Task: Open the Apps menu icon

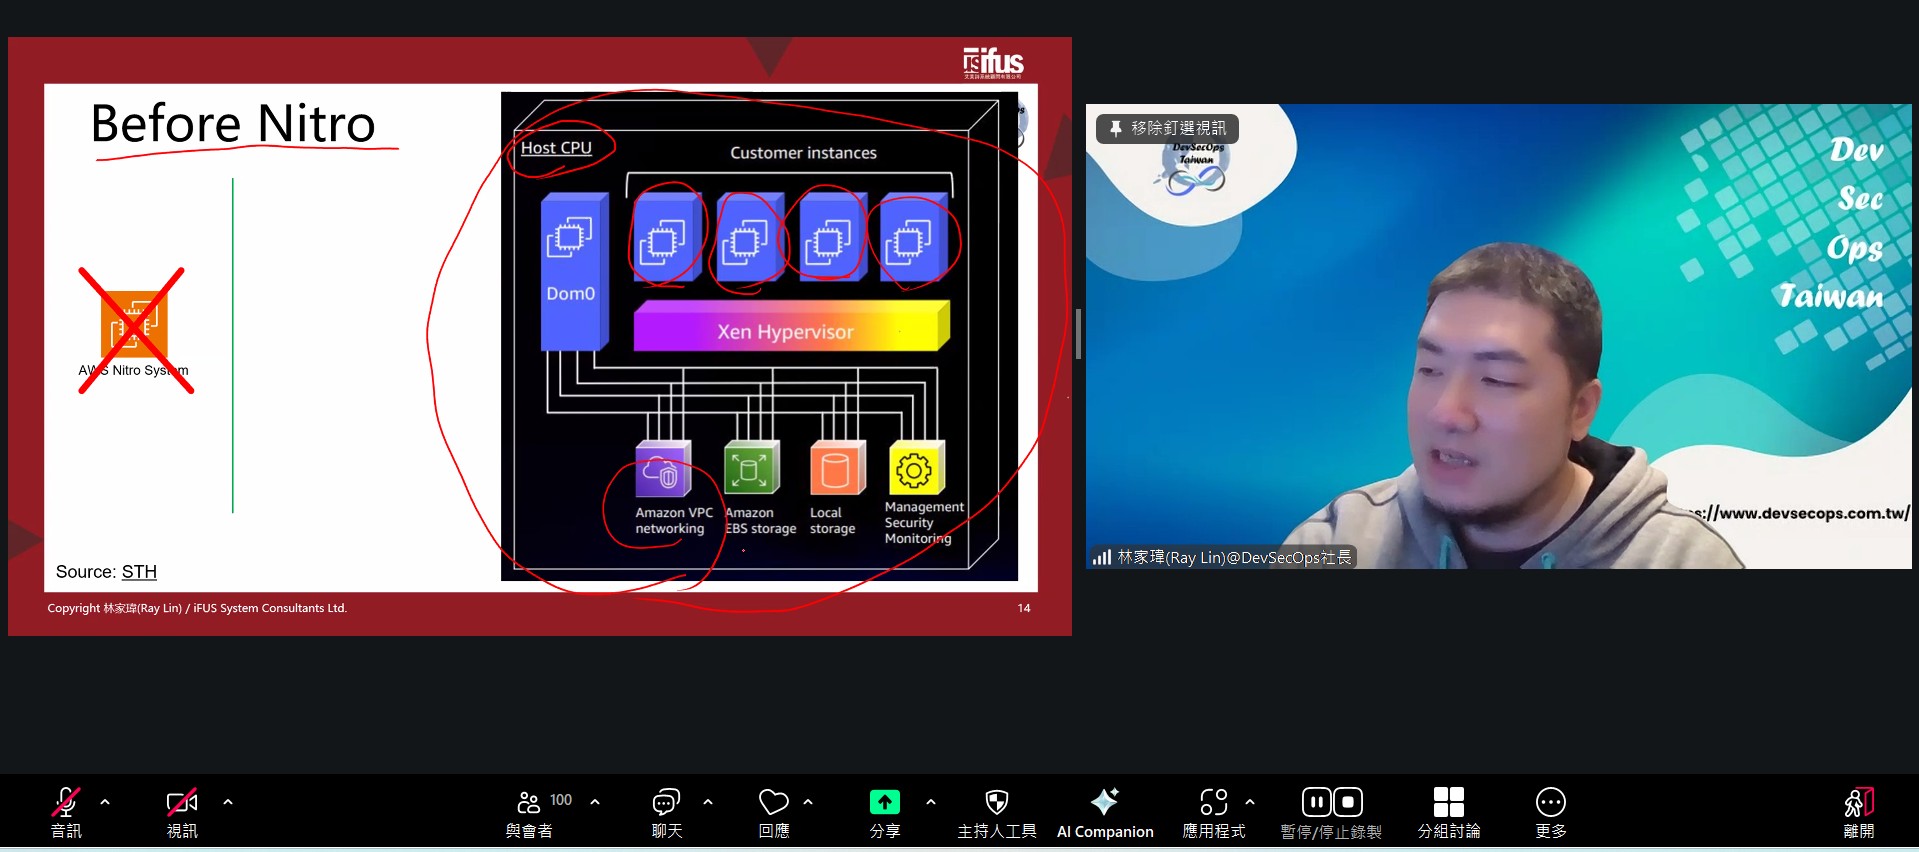Action: click(1213, 803)
